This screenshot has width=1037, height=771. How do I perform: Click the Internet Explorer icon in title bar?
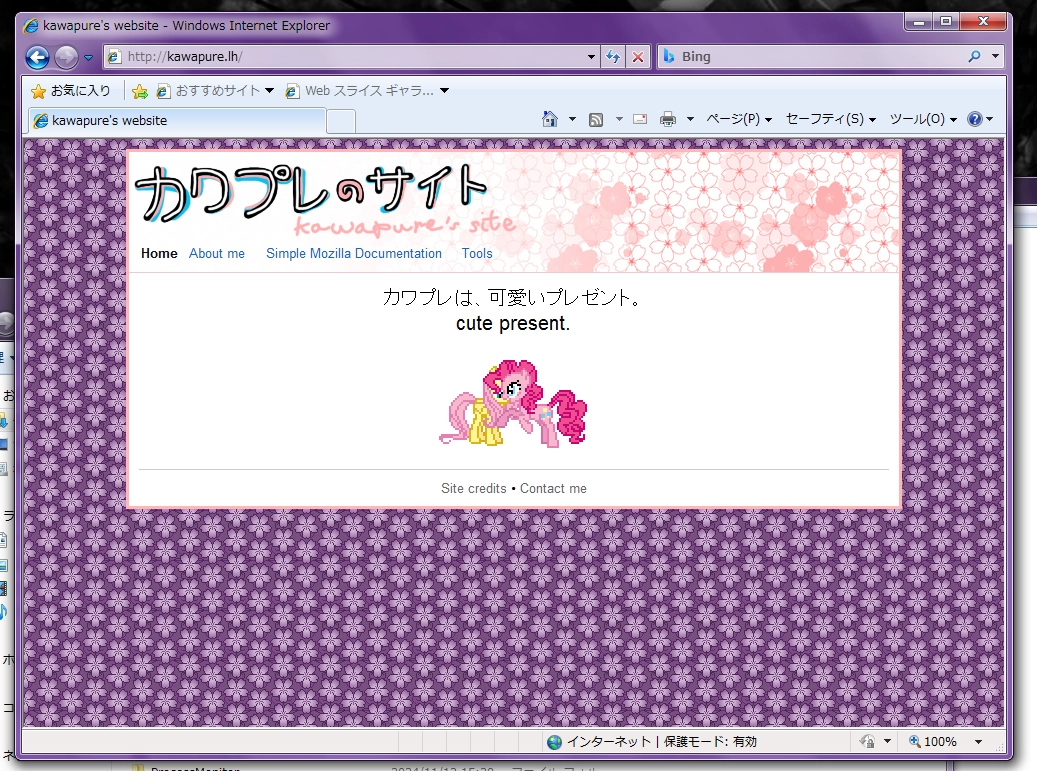coord(30,26)
